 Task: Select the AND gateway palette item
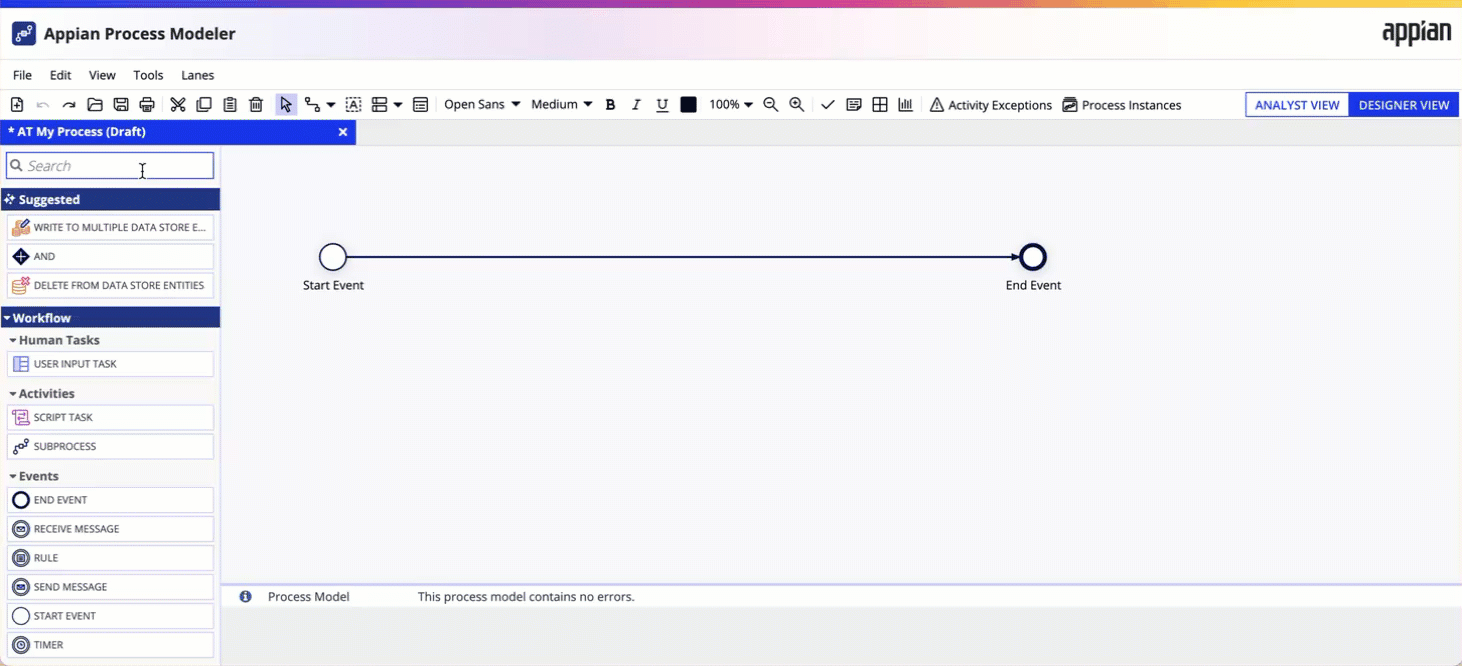110,257
